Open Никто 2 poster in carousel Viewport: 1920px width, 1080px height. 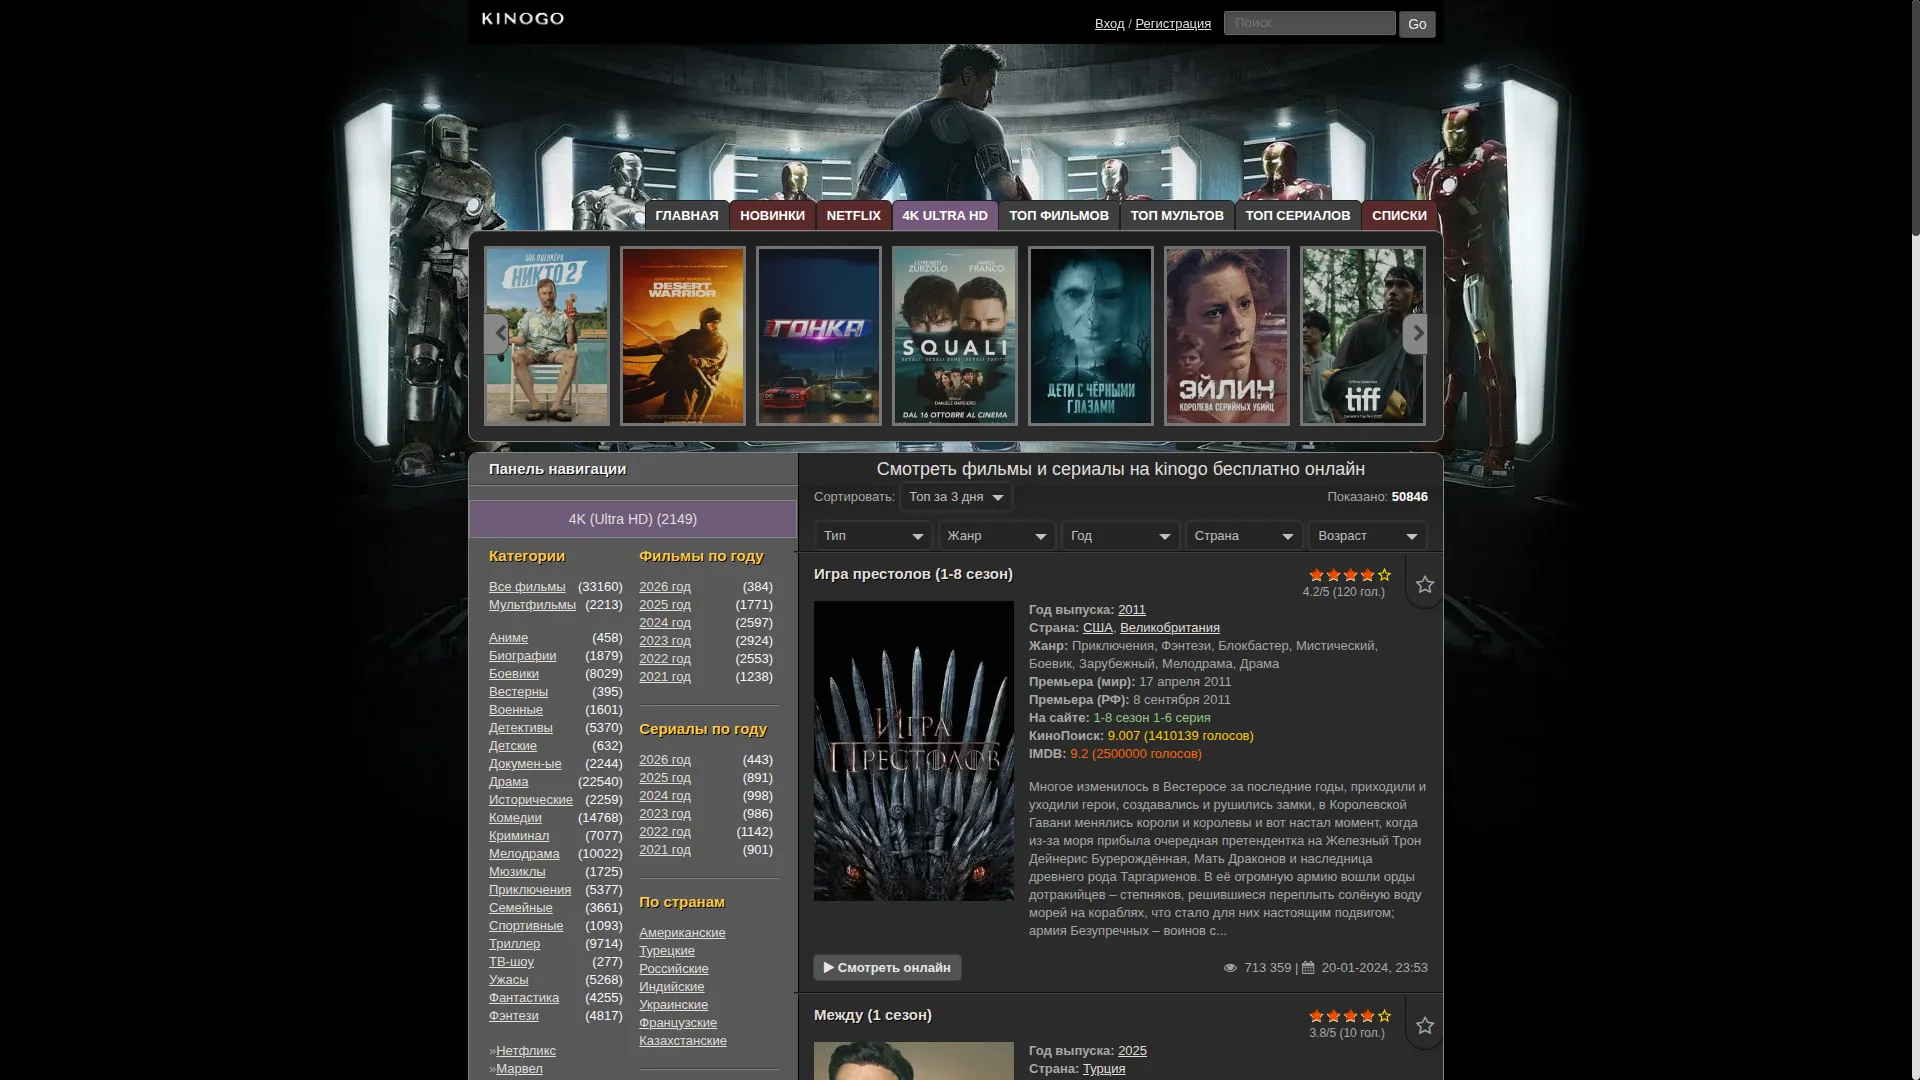(547, 336)
